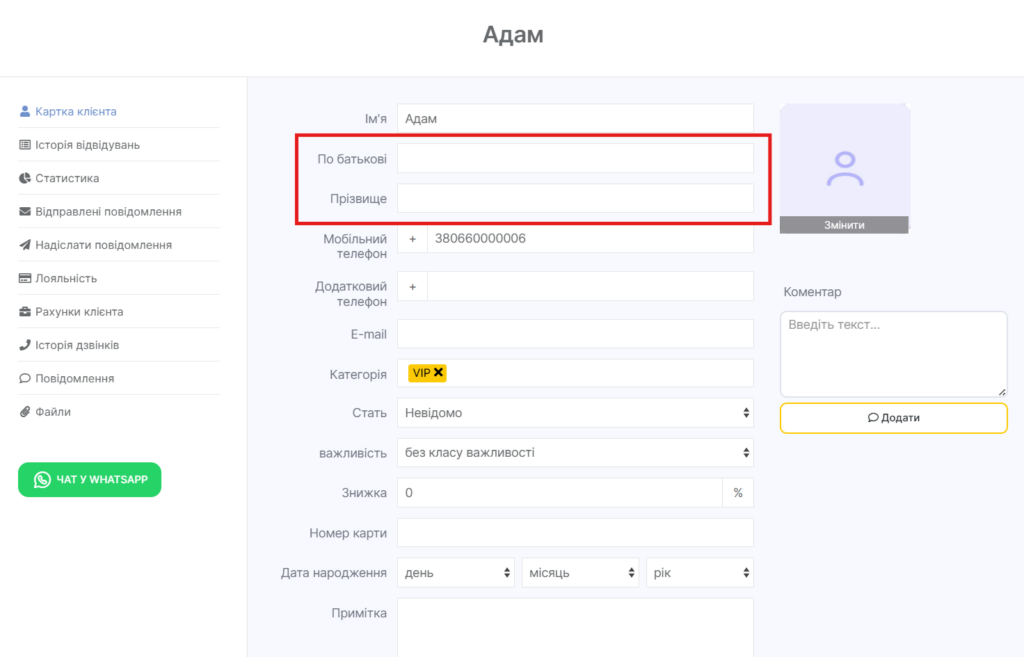The image size is (1024, 657).
Task: Open the день birthday dropdown
Action: (456, 573)
